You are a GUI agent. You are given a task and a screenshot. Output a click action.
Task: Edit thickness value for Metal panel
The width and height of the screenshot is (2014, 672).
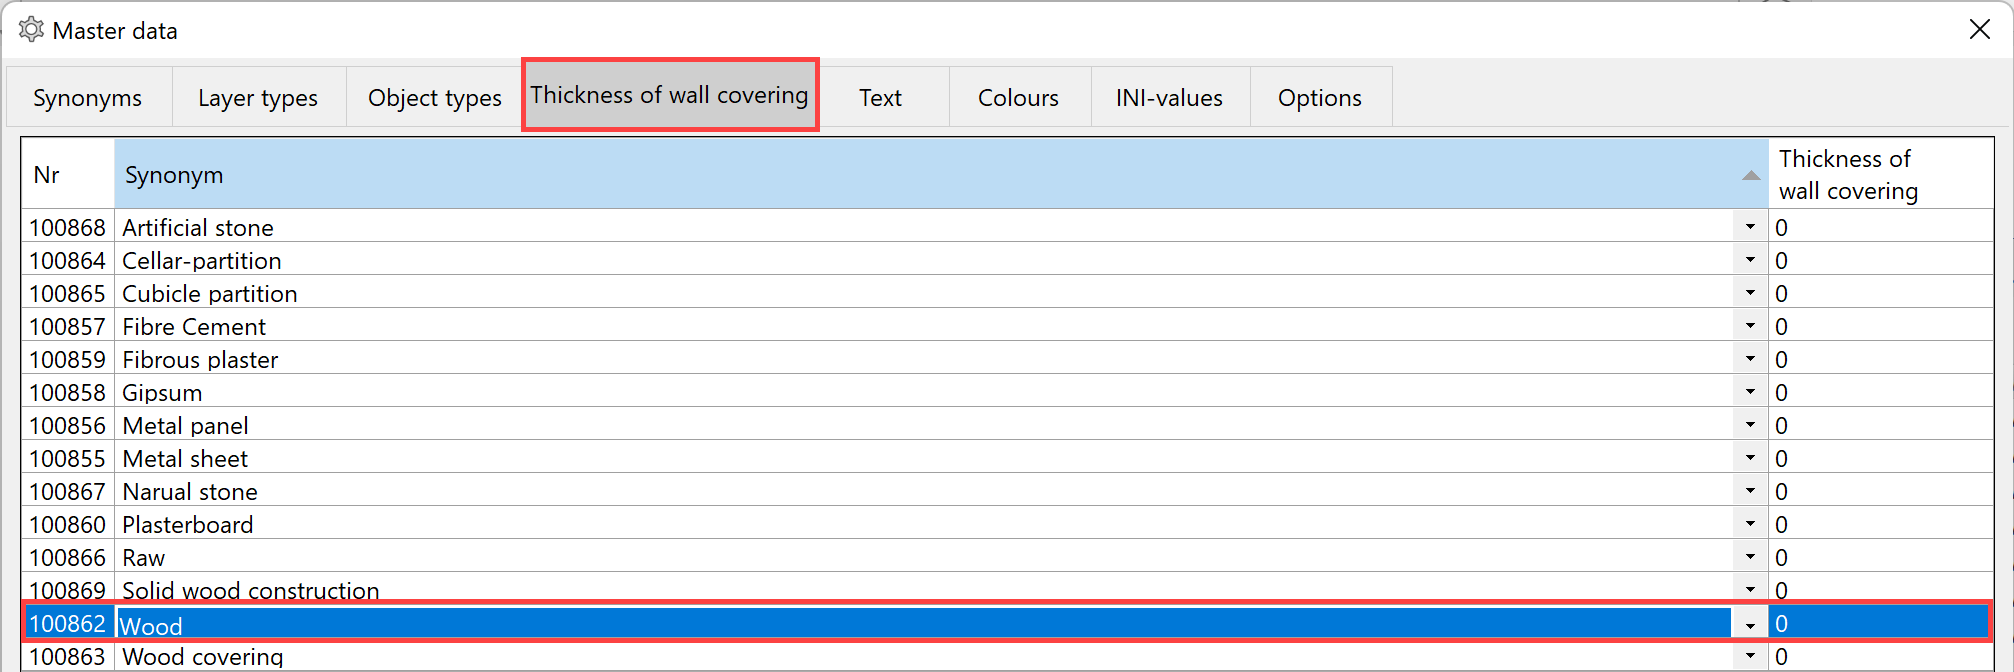[x=1880, y=425]
